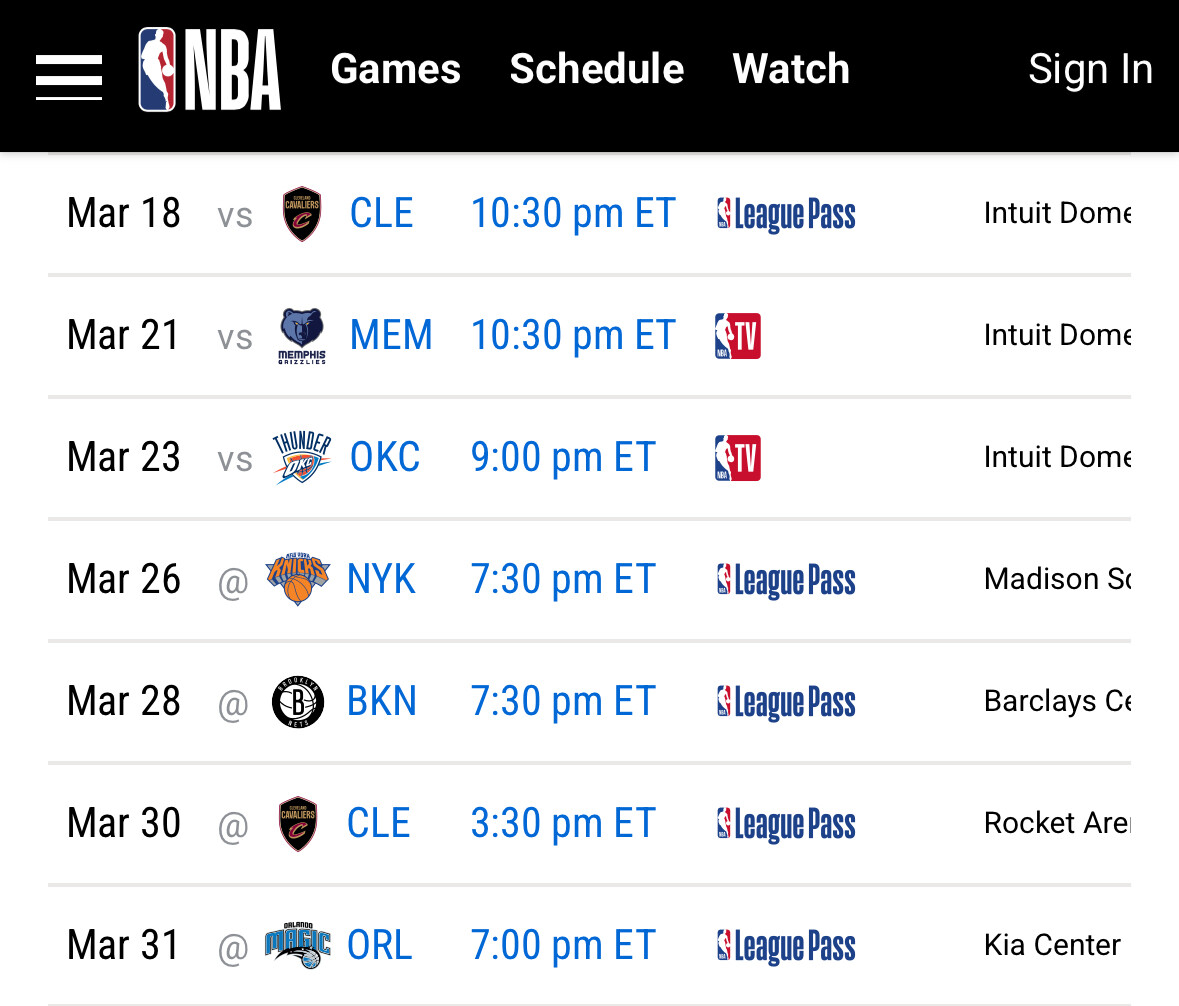
Task: Click 7:30 pm ET link for BKN game
Action: pyautogui.click(x=563, y=701)
